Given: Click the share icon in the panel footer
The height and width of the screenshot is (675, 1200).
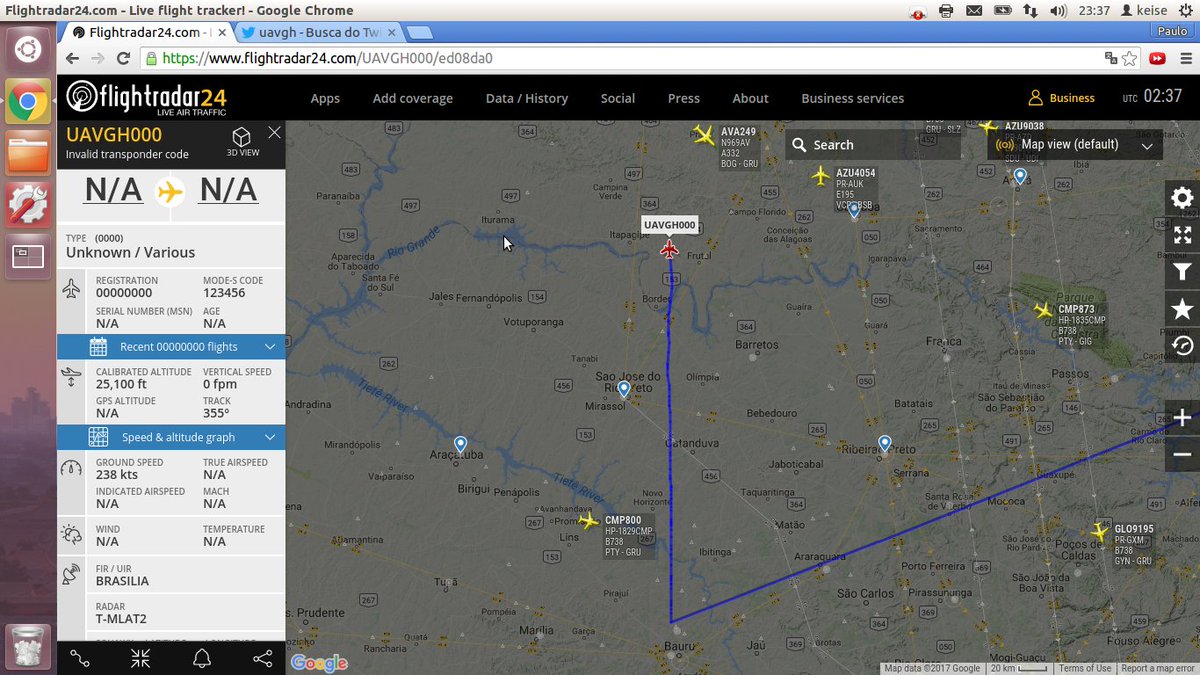Looking at the screenshot, I should click(263, 658).
